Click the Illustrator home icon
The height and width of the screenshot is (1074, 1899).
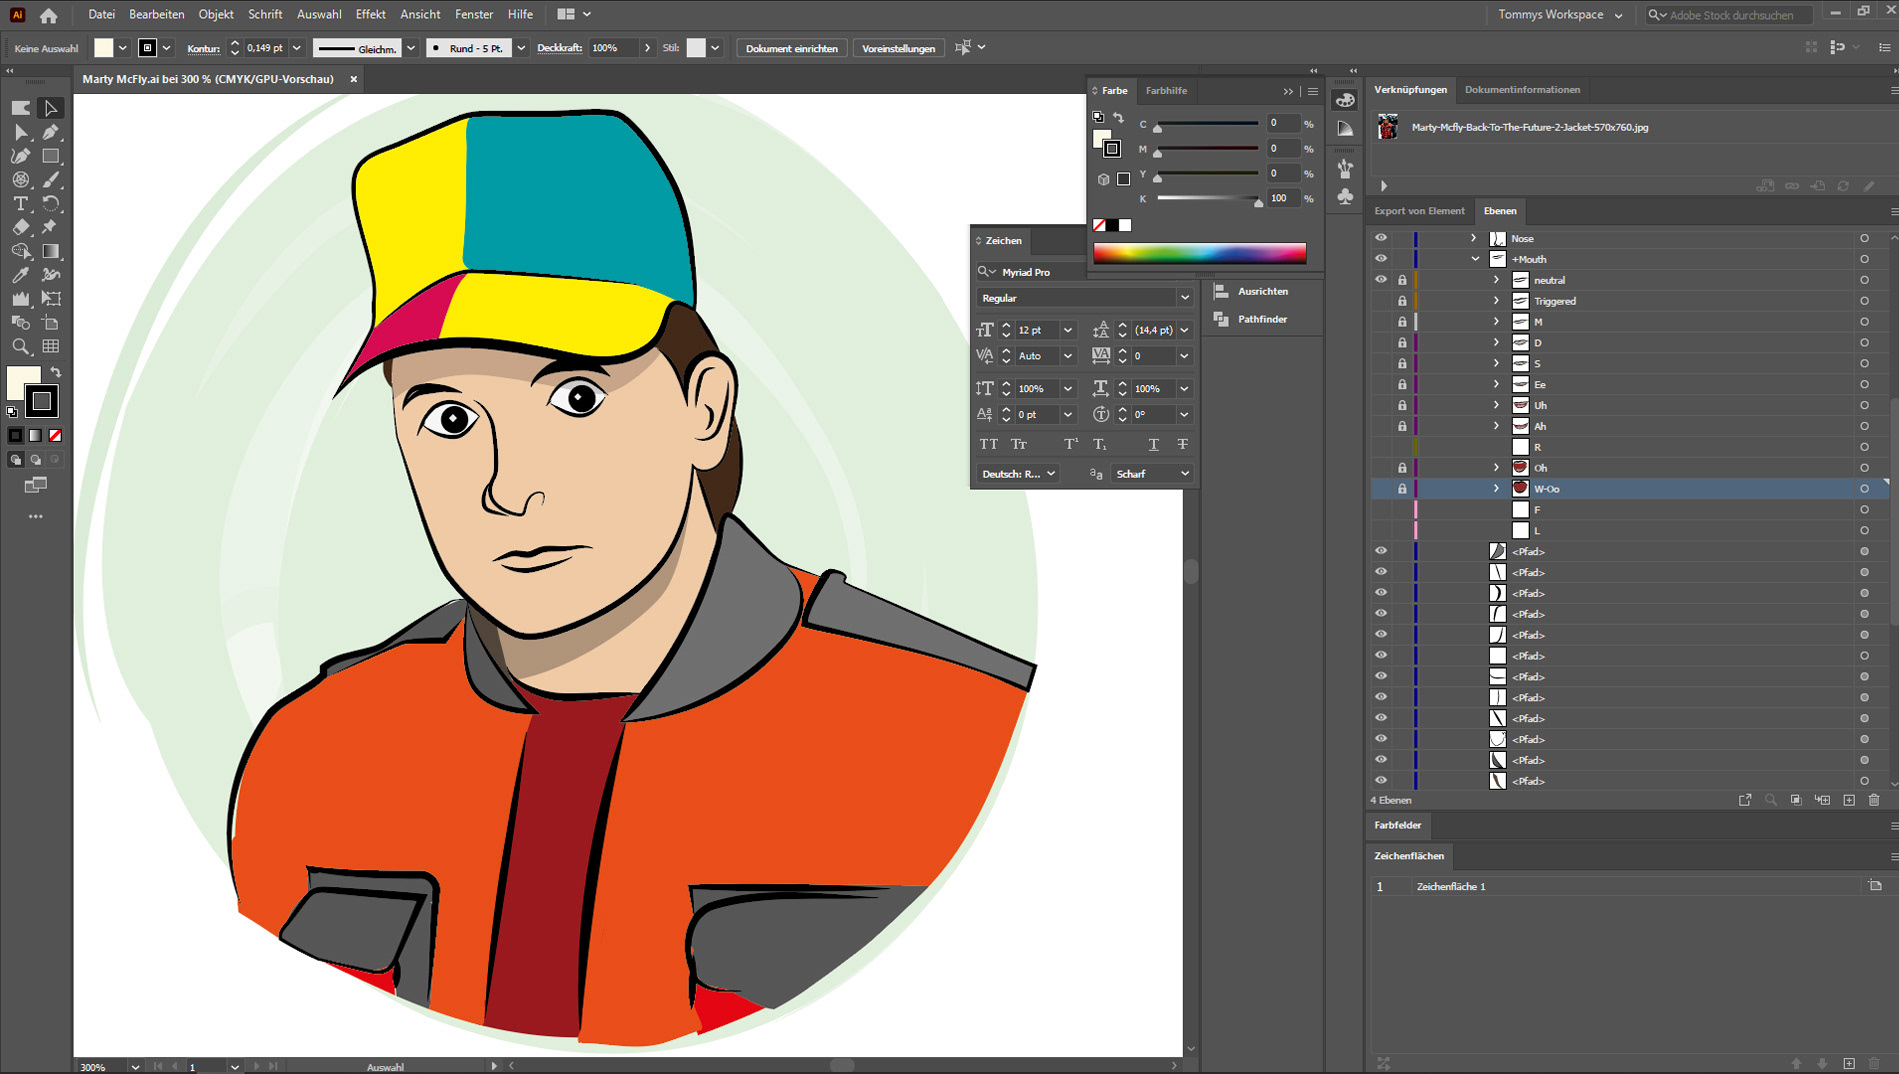point(48,15)
